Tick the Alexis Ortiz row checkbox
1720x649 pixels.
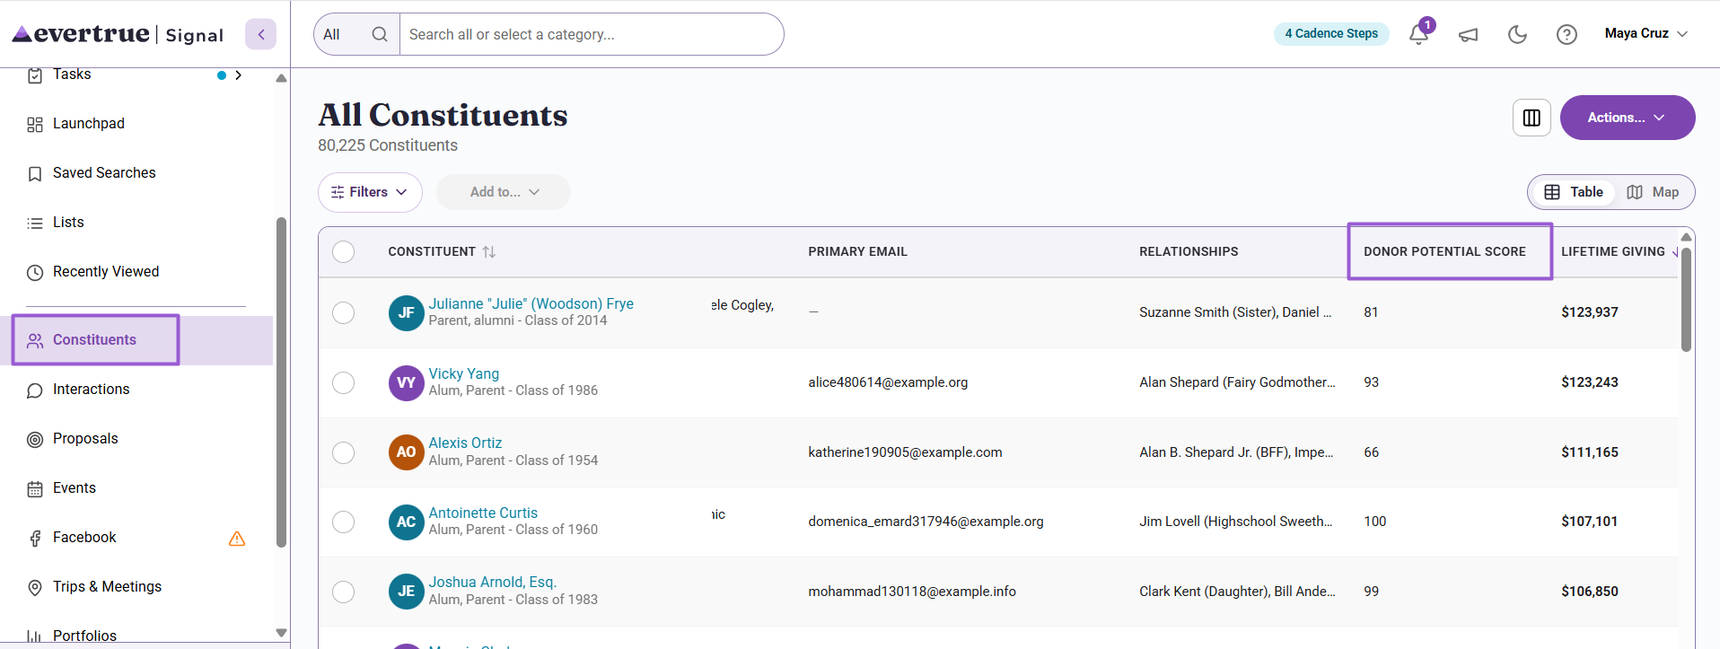coord(343,452)
